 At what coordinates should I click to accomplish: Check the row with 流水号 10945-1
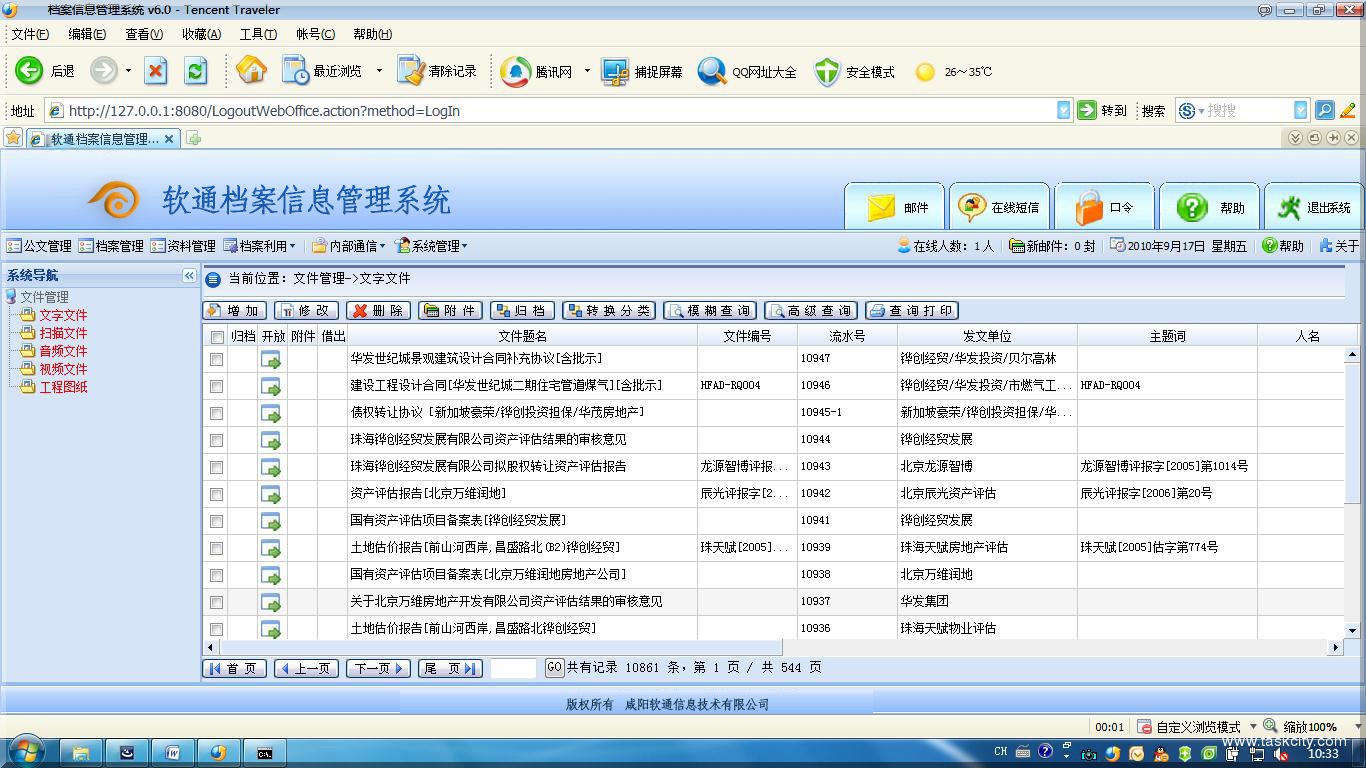[x=216, y=413]
